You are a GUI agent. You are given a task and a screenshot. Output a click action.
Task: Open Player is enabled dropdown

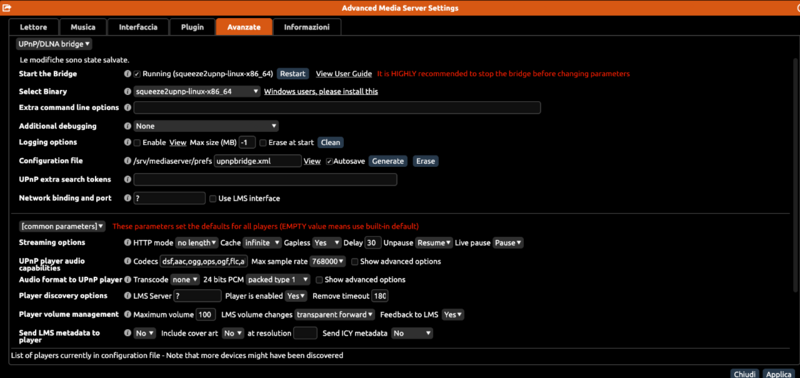point(296,296)
